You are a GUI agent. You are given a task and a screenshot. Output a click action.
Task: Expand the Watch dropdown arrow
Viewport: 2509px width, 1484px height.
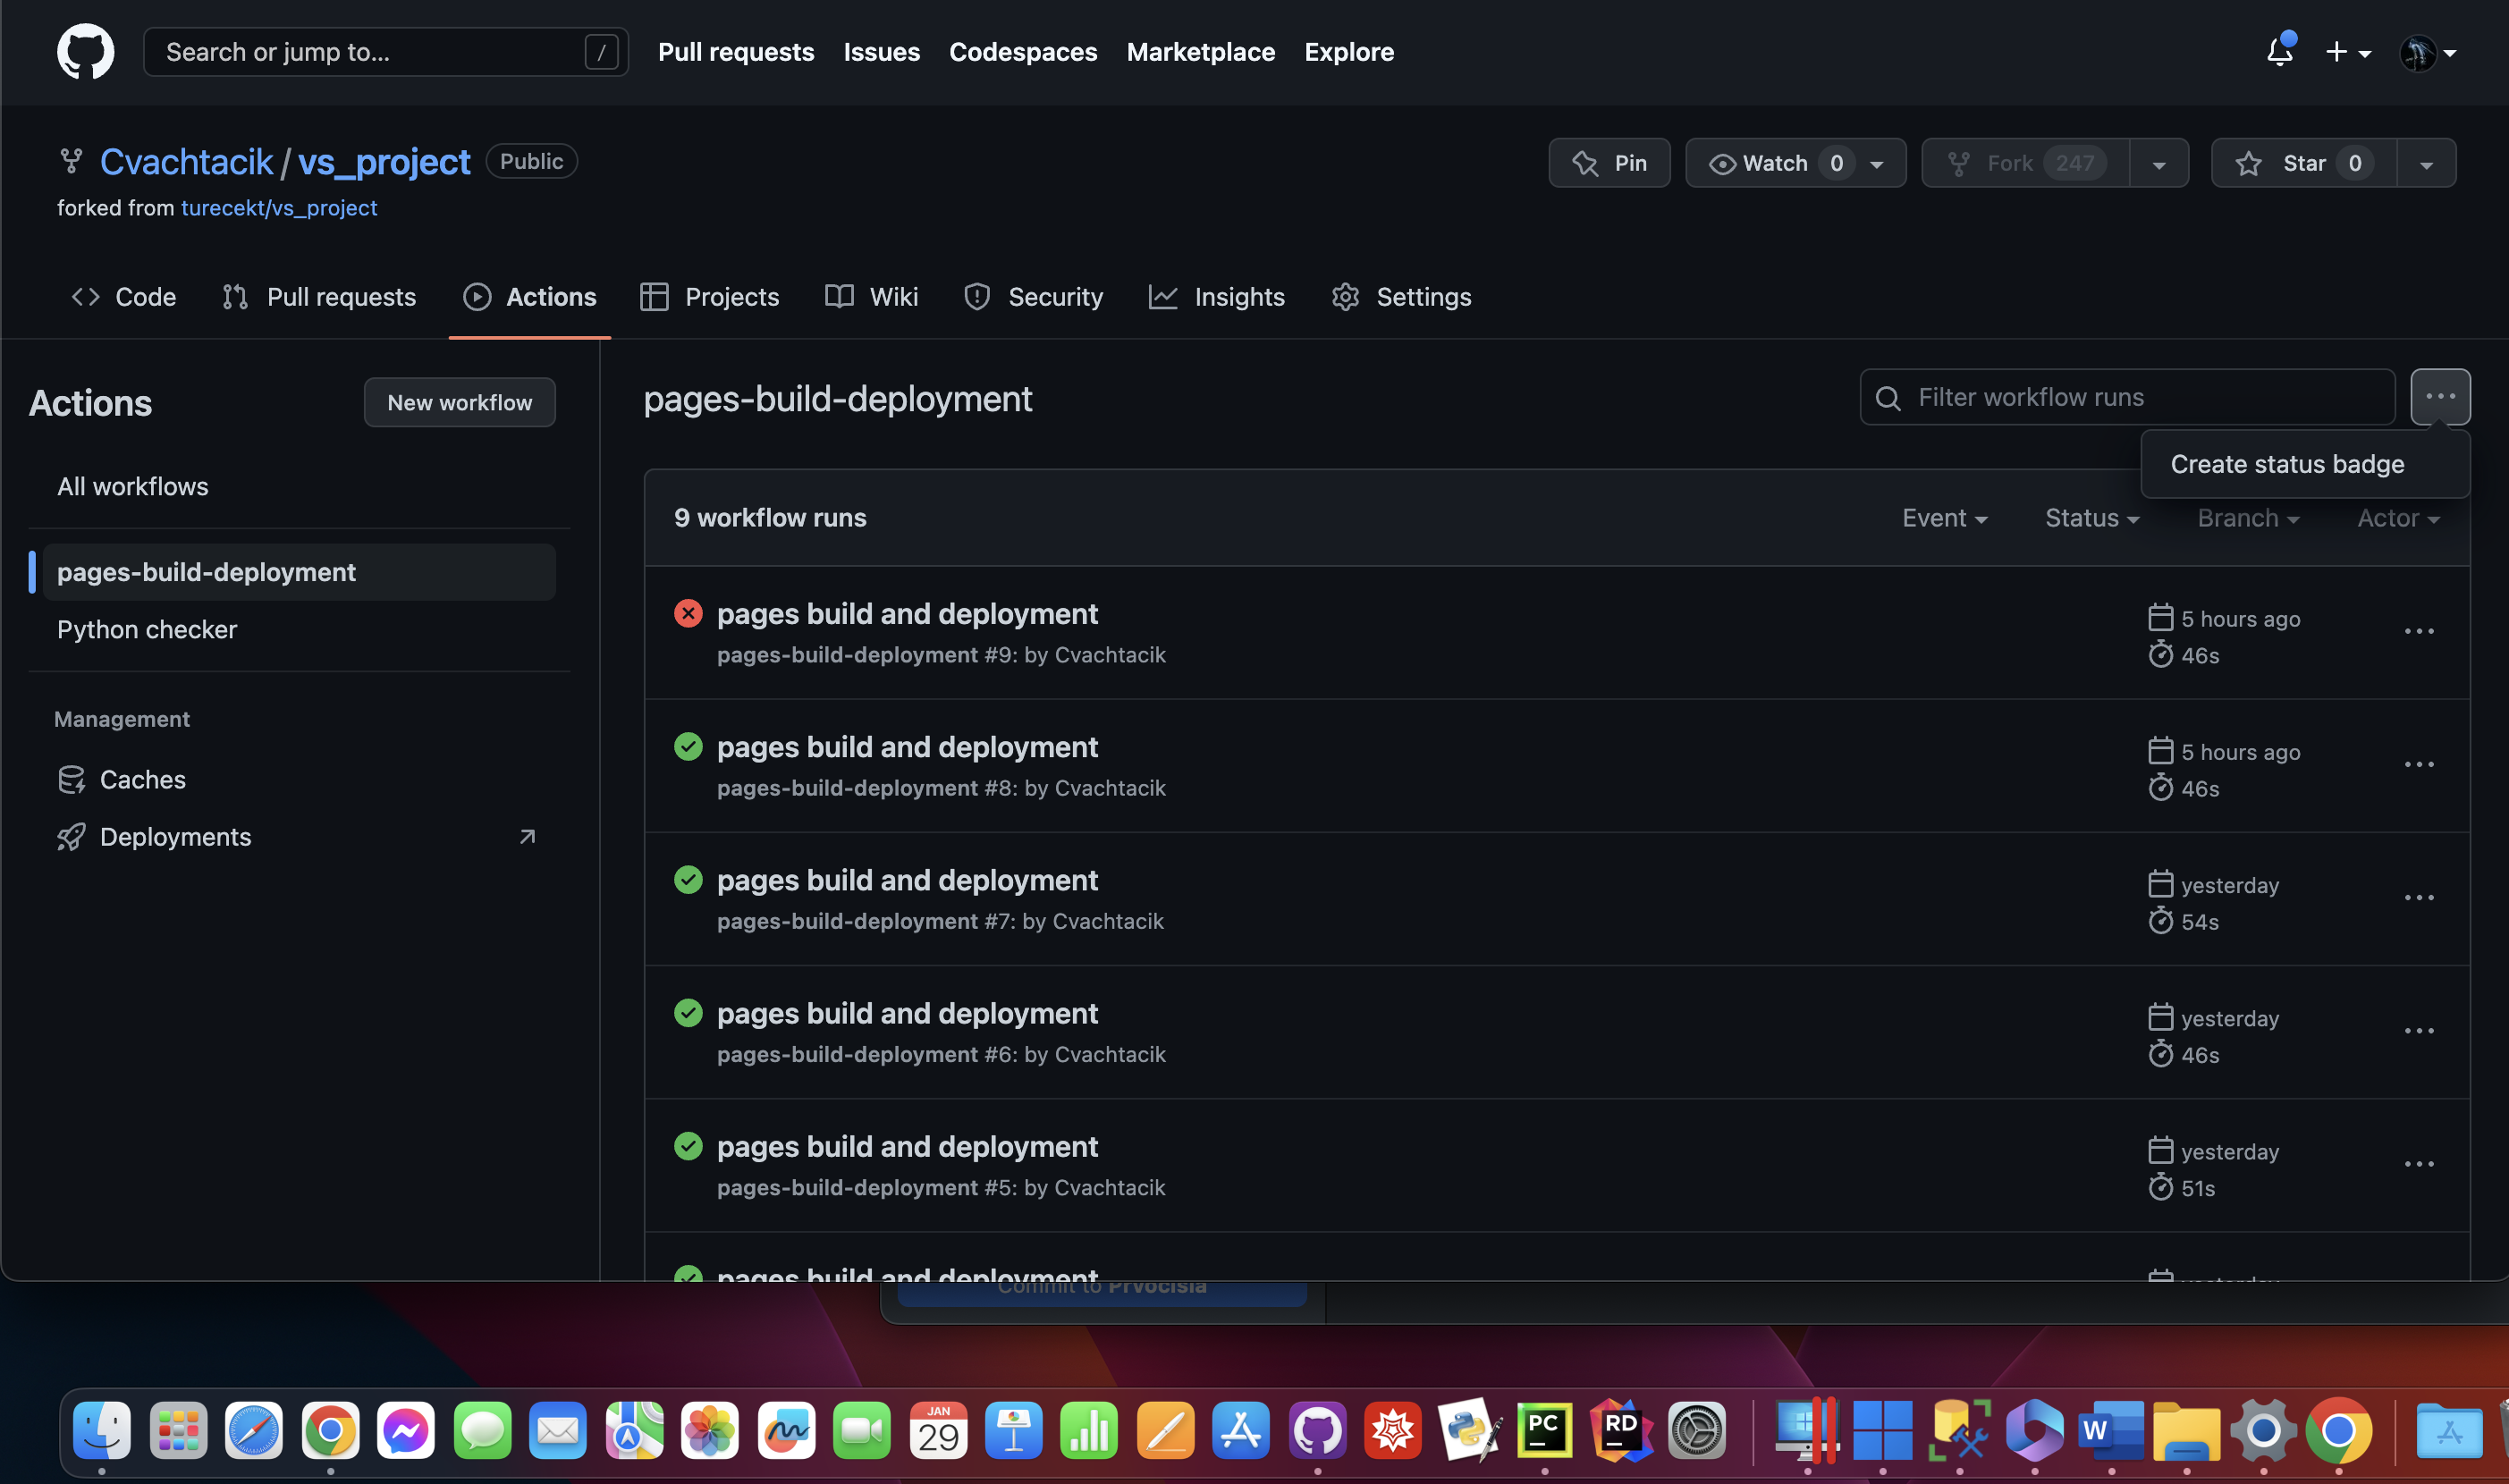pyautogui.click(x=1874, y=162)
